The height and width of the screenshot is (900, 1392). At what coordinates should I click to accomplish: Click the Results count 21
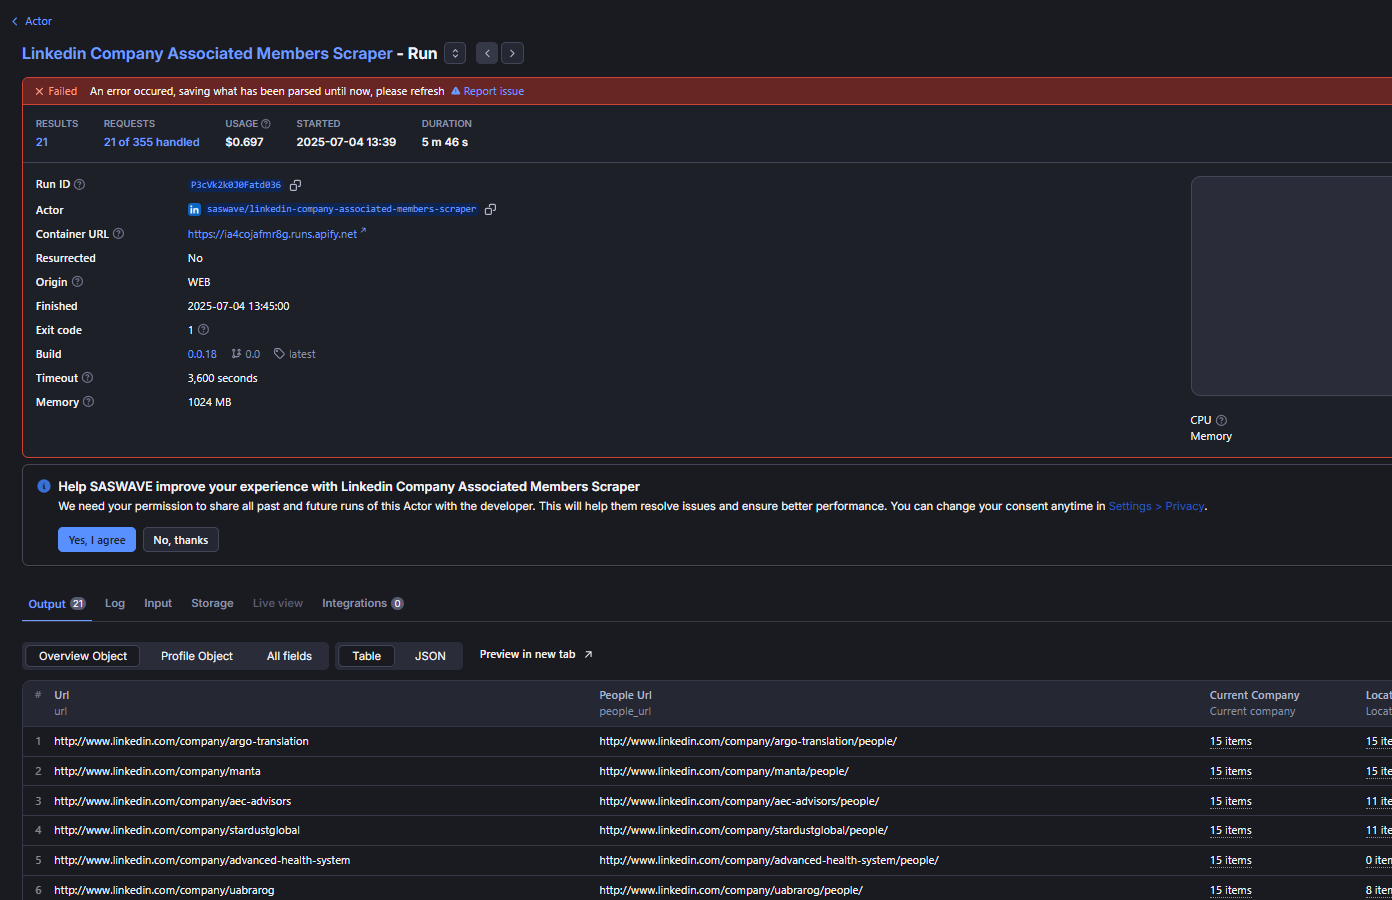(x=42, y=142)
